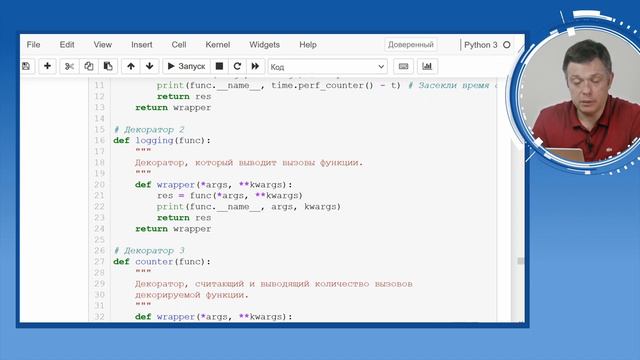Open the Edit menu
This screenshot has width=640, height=360.
[67, 45]
